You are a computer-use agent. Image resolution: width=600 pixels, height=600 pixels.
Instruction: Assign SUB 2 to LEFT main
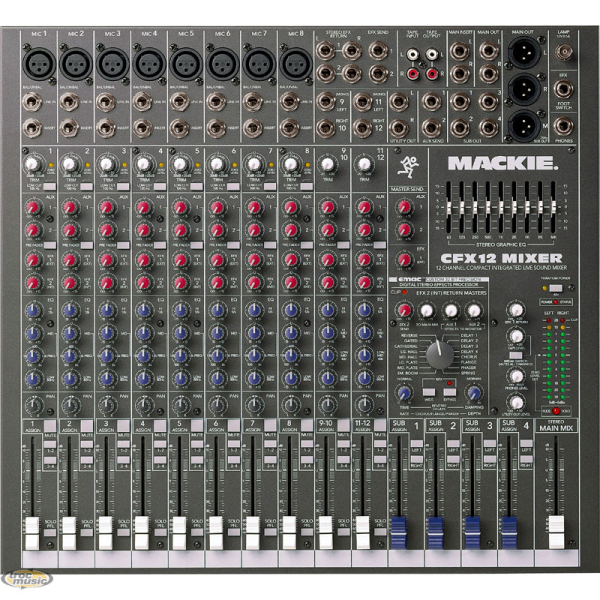[453, 443]
